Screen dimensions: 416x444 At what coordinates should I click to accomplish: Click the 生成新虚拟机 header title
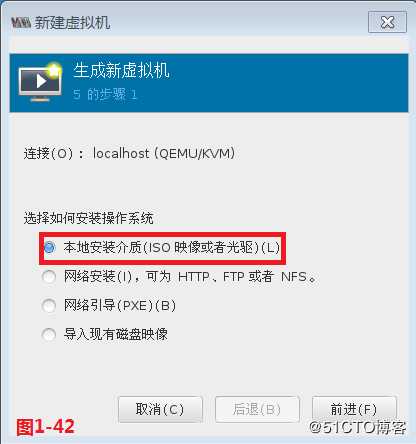(x=121, y=70)
